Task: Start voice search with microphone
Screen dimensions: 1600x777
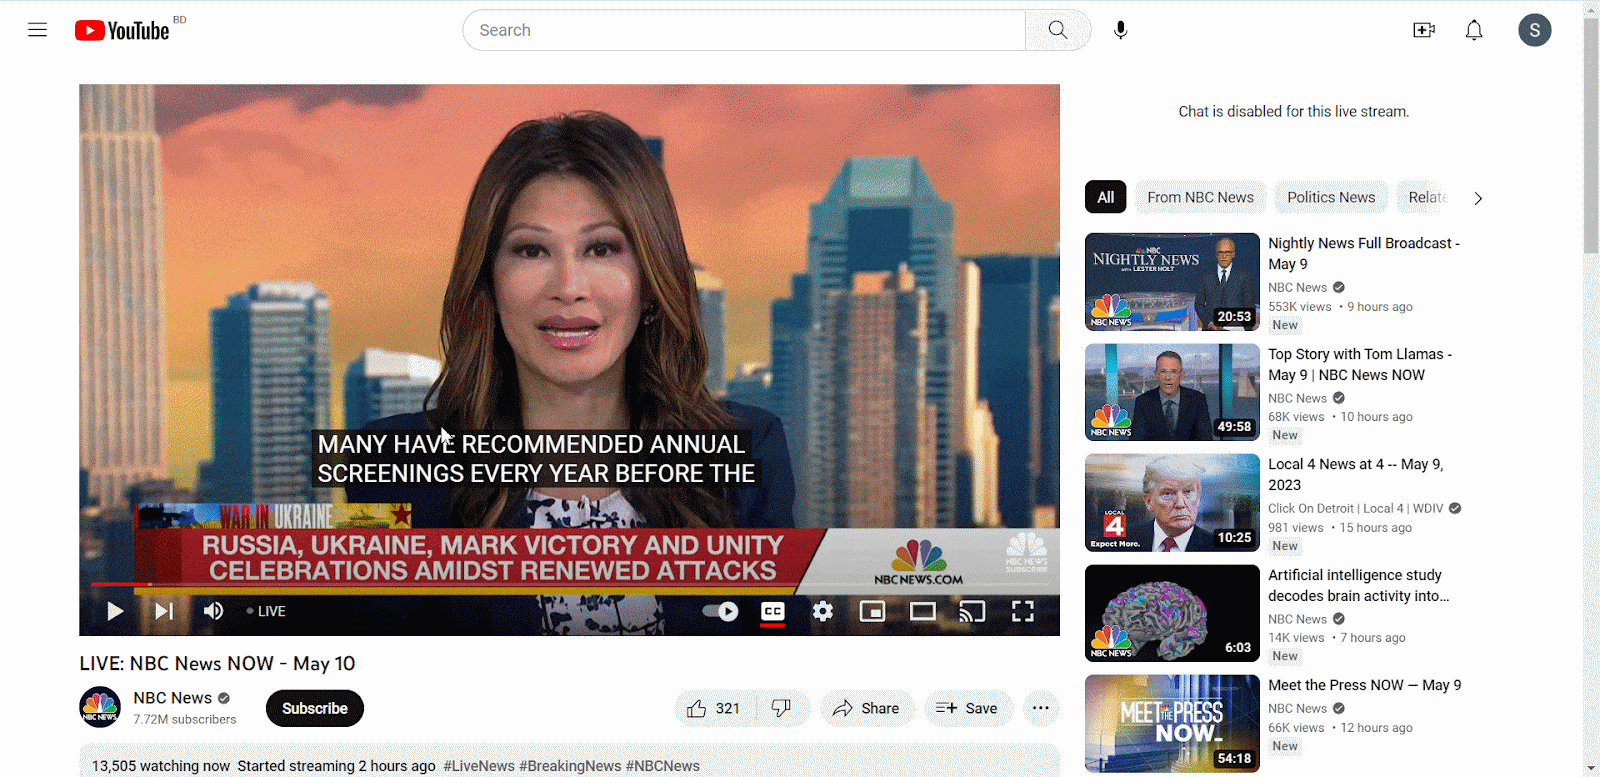Action: click(1121, 30)
